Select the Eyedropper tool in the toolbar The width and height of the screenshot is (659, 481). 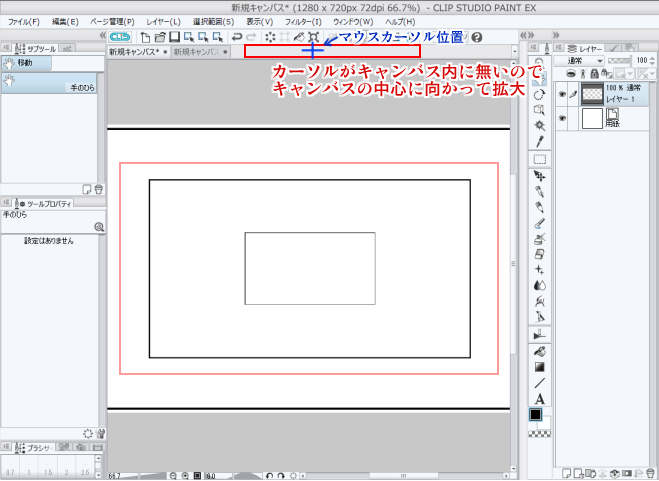(x=539, y=142)
